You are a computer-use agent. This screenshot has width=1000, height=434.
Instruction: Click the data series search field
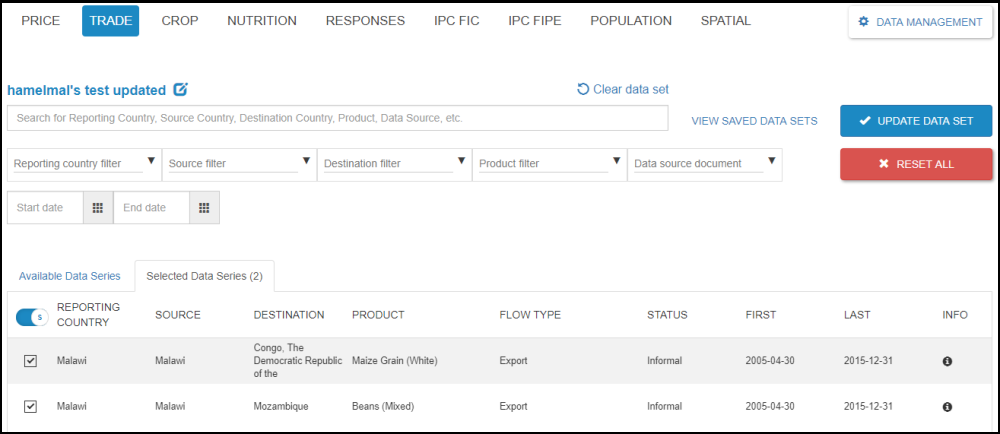[337, 118]
